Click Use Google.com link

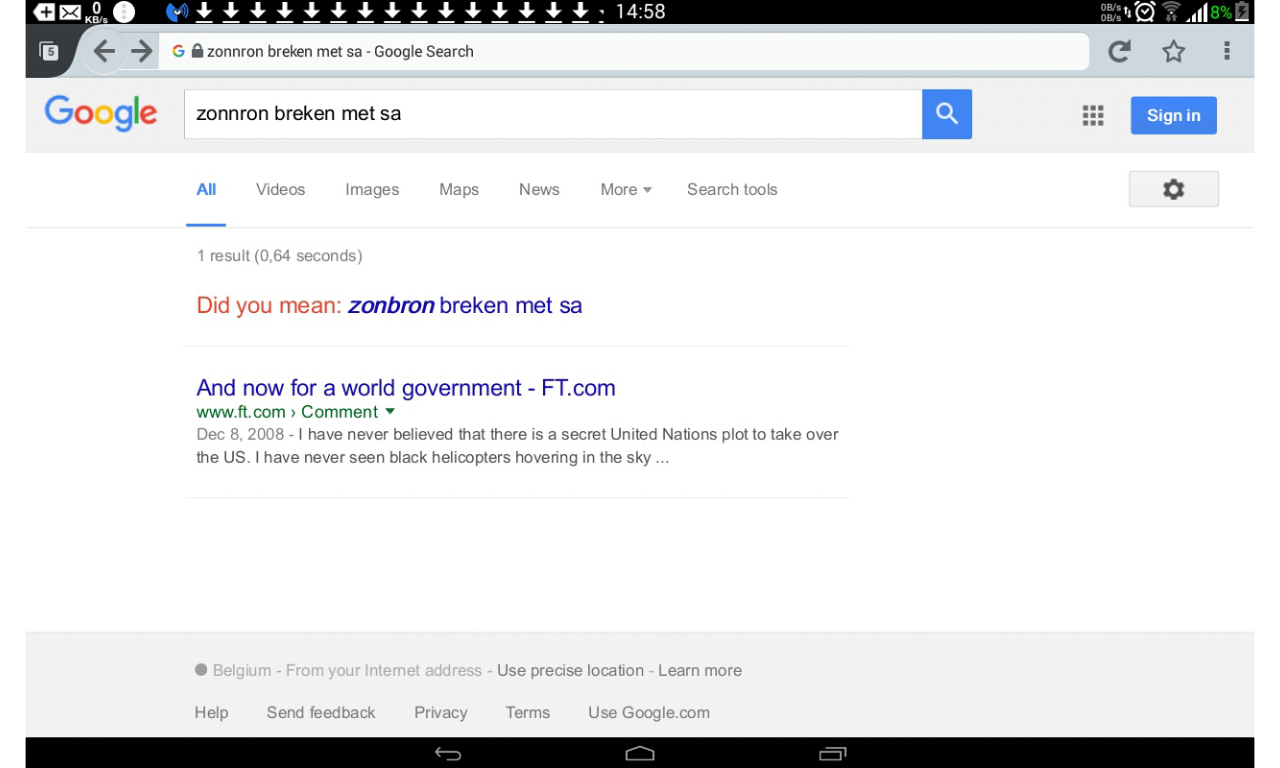coord(649,713)
